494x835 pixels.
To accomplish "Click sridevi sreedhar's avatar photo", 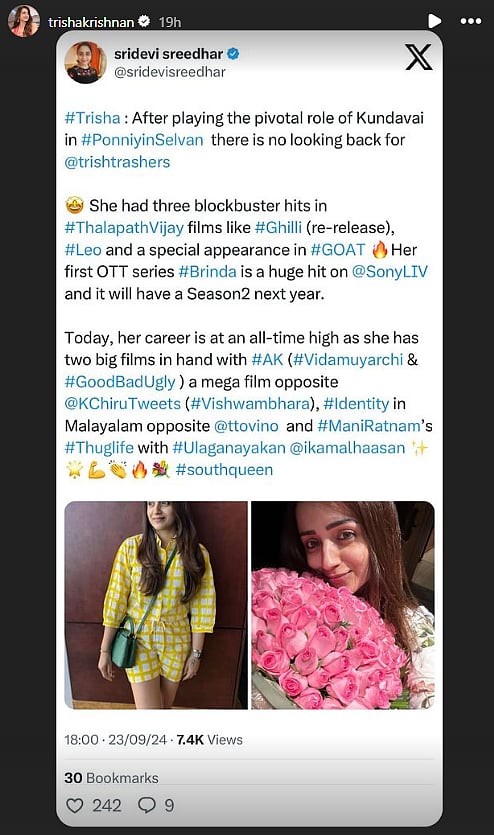I will click(x=85, y=62).
